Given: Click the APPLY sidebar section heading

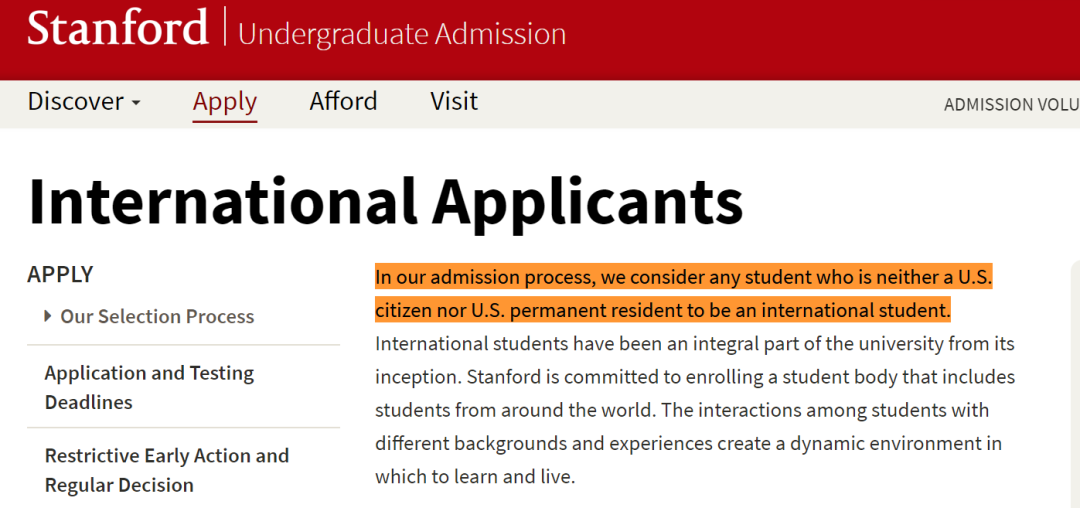Looking at the screenshot, I should click(60, 274).
